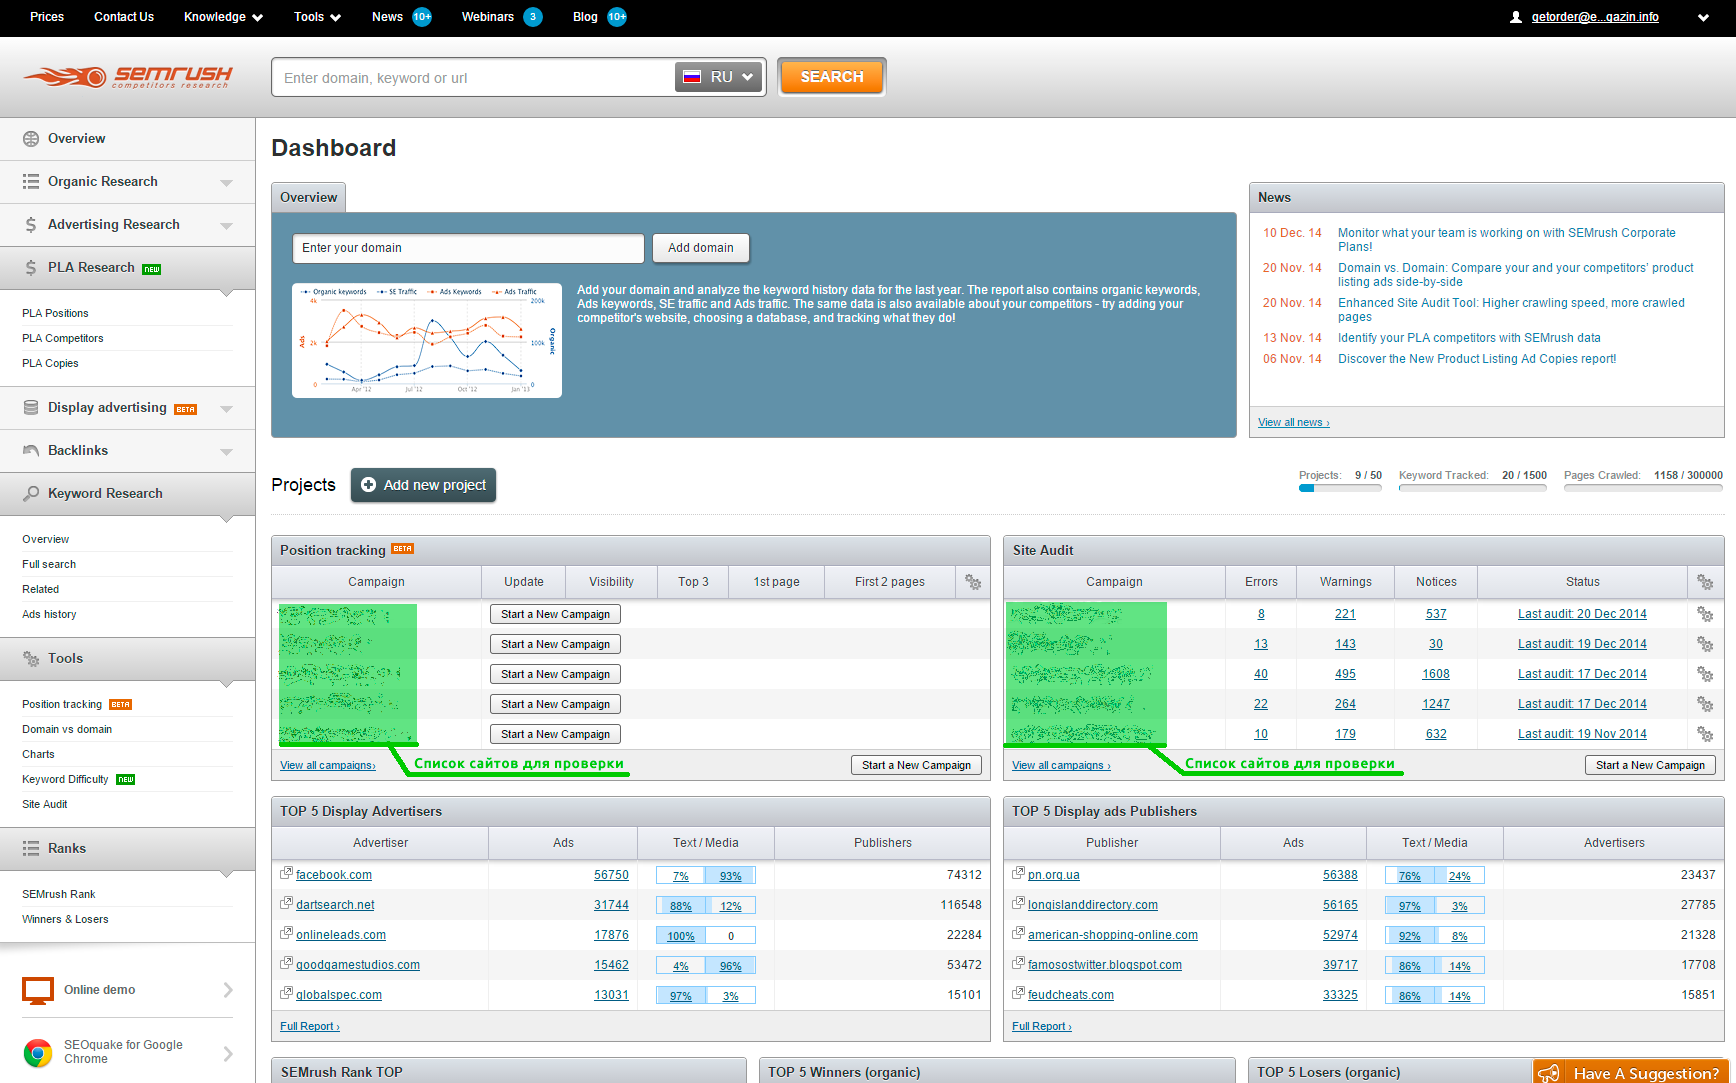The height and width of the screenshot is (1083, 1736).
Task: Click the Advertising Research dollar icon
Action: pos(31,225)
